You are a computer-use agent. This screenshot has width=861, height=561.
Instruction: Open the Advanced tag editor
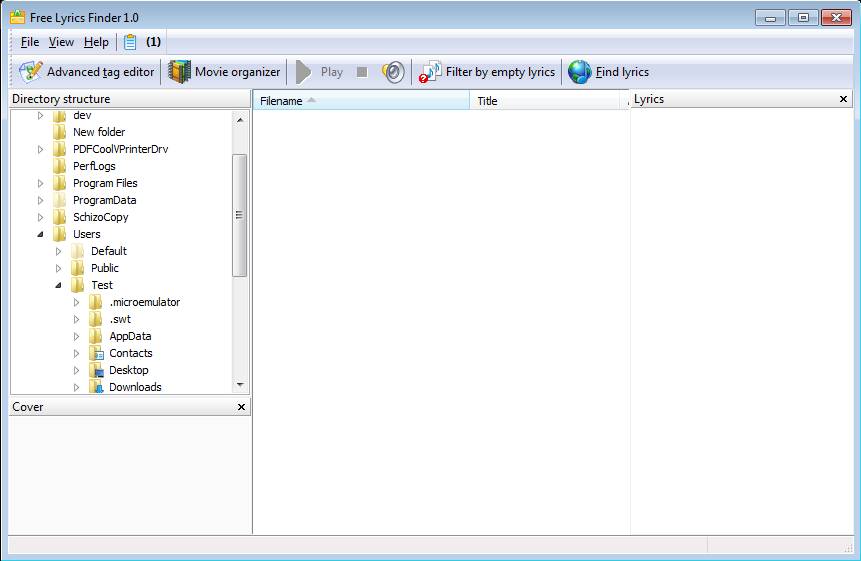point(88,72)
